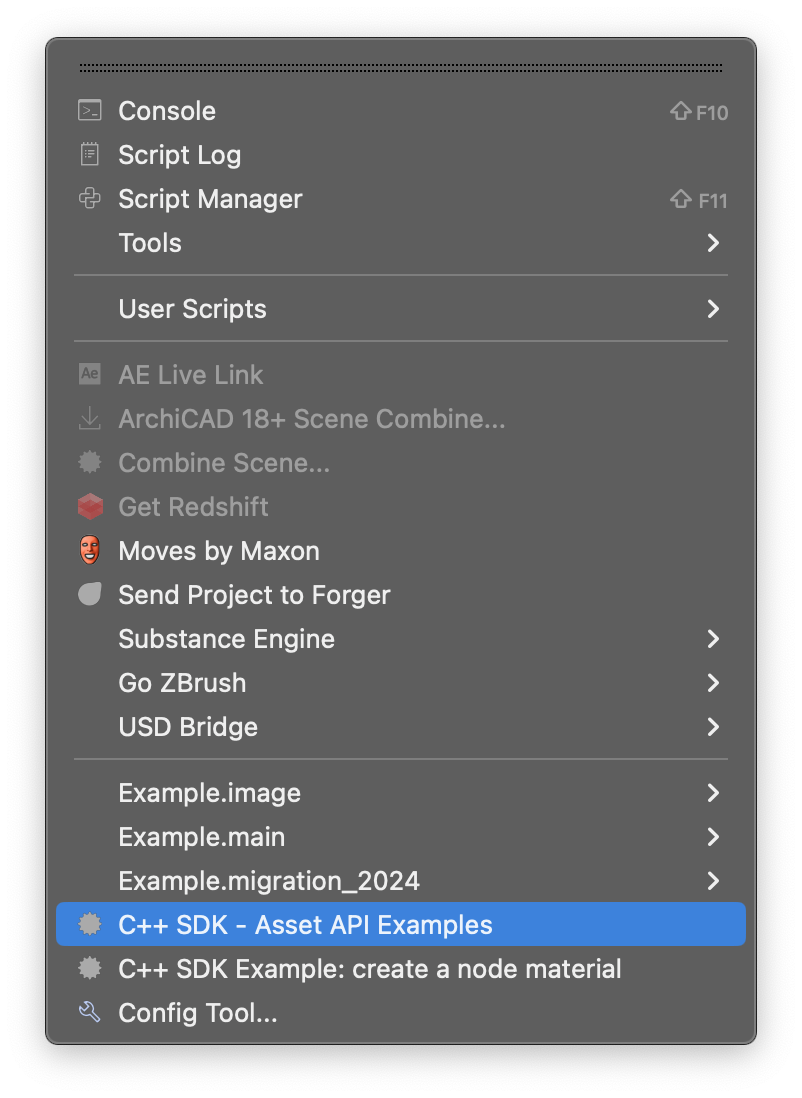Click the Console terminal icon

click(x=90, y=111)
